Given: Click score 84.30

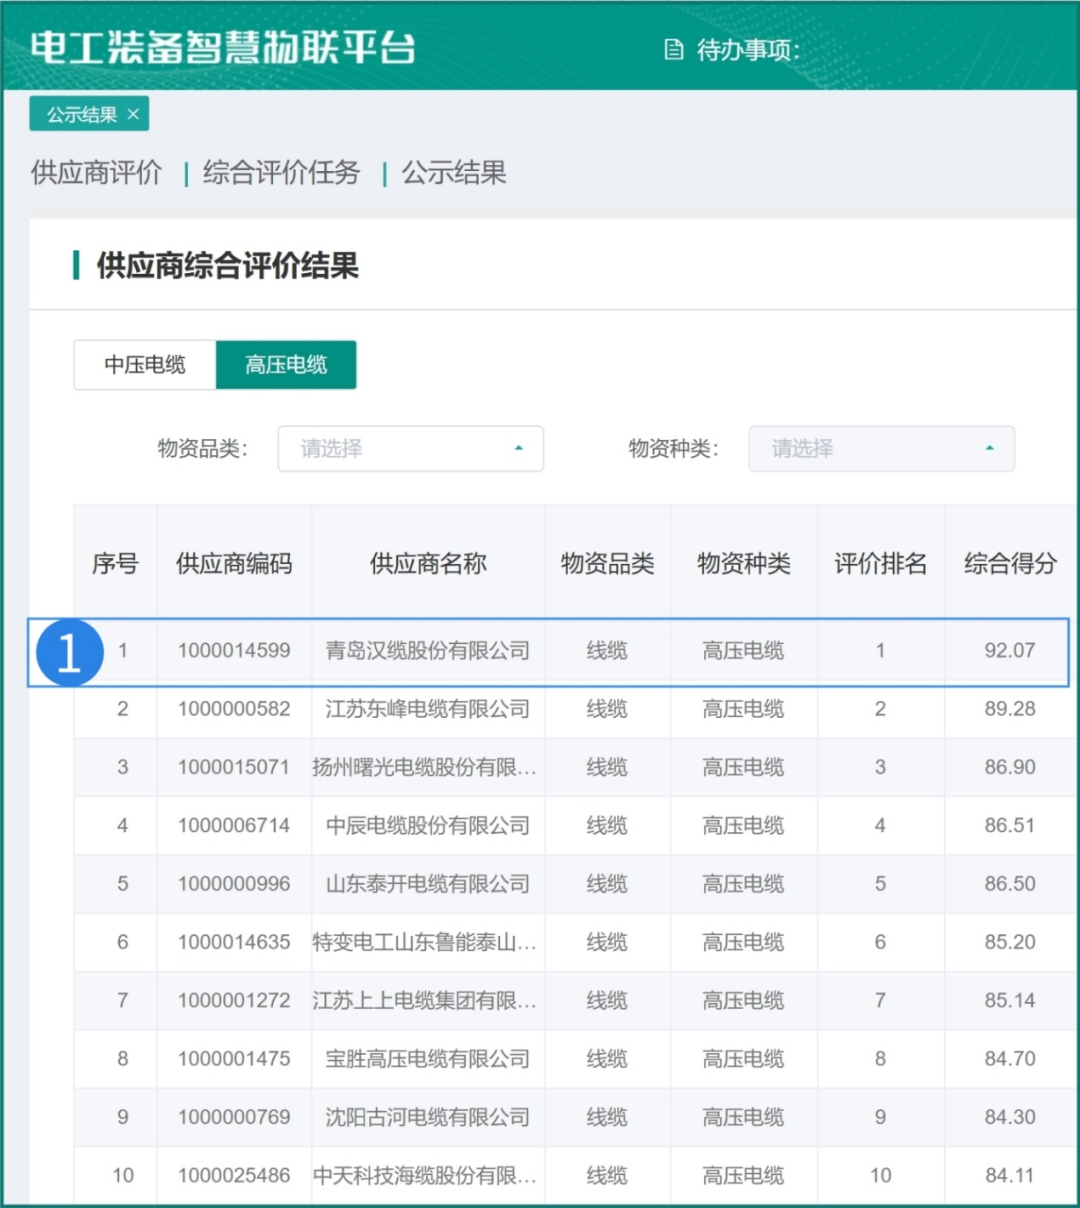Looking at the screenshot, I should pyautogui.click(x=1010, y=1117).
